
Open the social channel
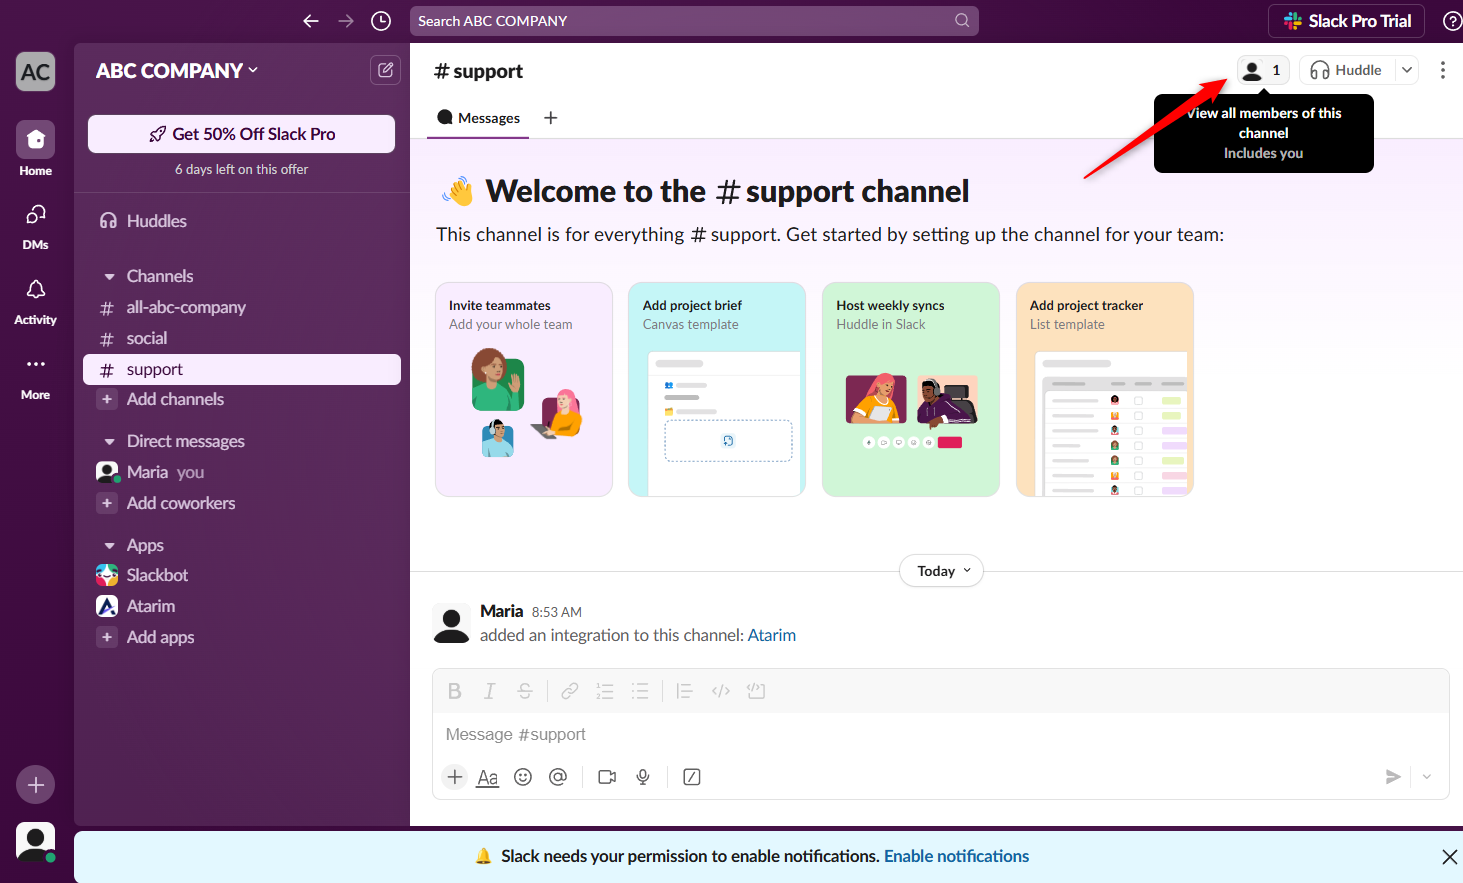tap(147, 339)
